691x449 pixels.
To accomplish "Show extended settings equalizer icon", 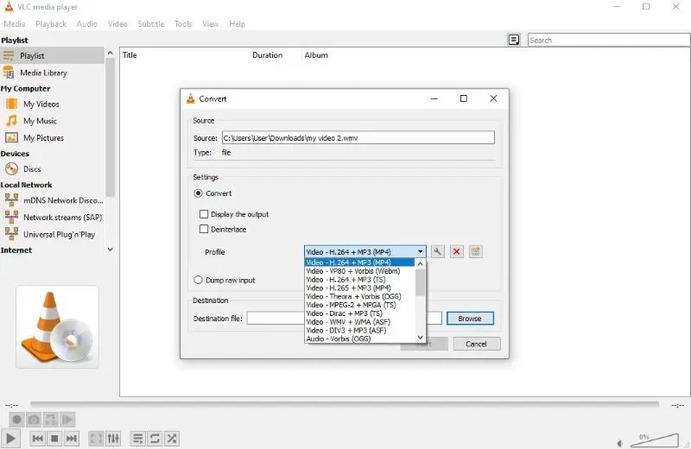I will coord(113,438).
